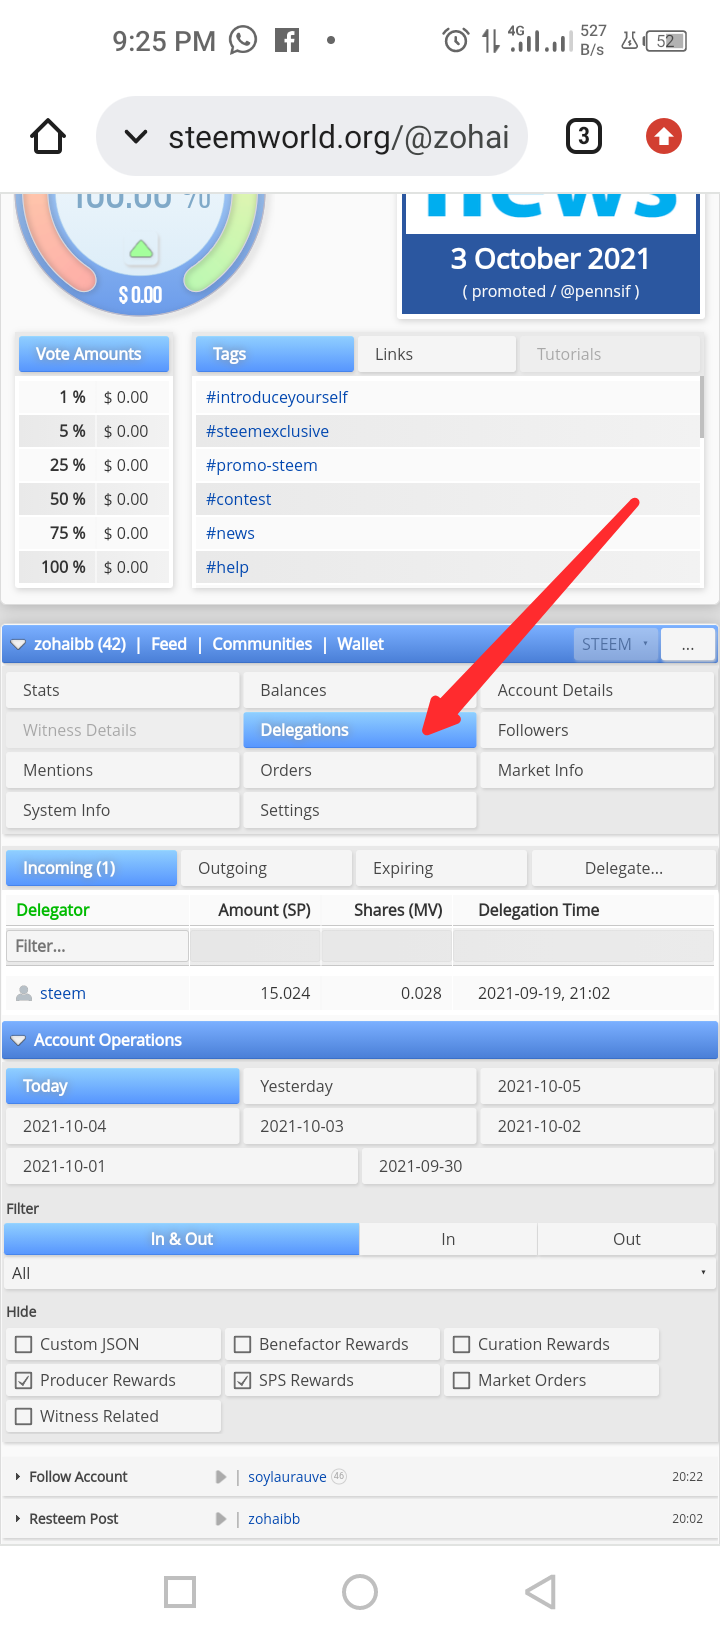This screenshot has width=720, height=1640.
Task: Uncheck the Producer Rewards checkbox
Action: pyautogui.click(x=24, y=1380)
